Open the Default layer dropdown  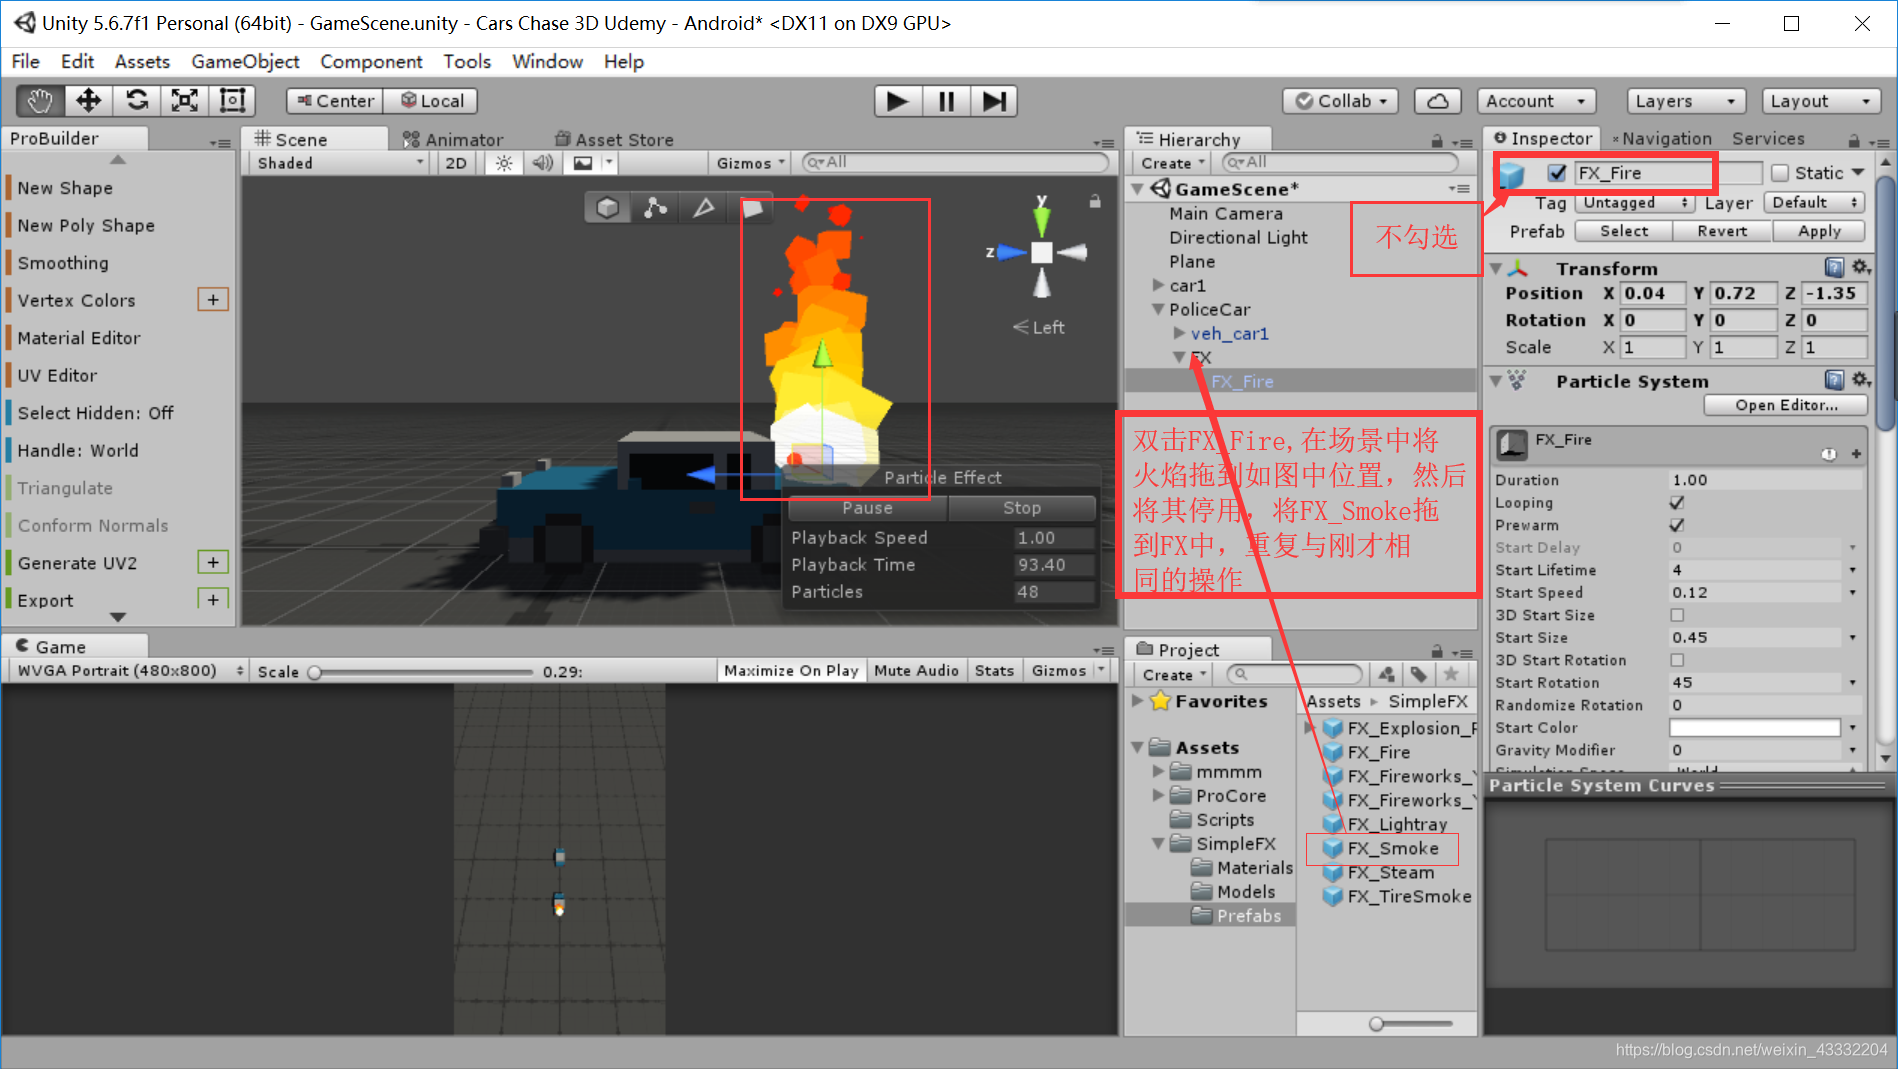1815,203
